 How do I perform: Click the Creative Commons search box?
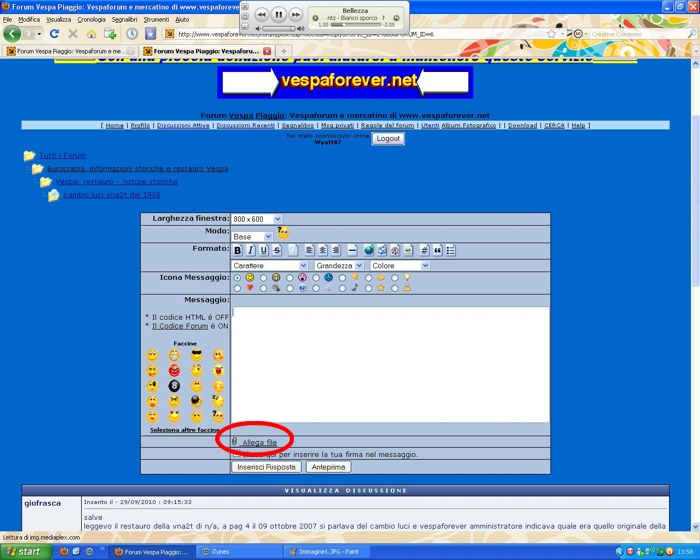click(638, 34)
